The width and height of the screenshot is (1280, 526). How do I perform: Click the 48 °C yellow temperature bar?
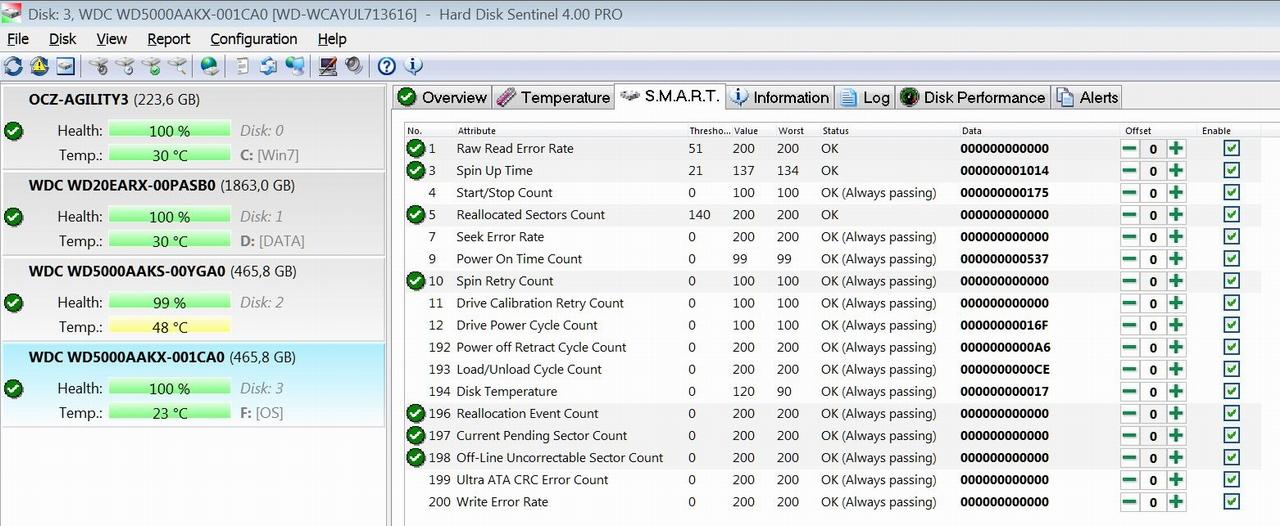click(x=169, y=327)
